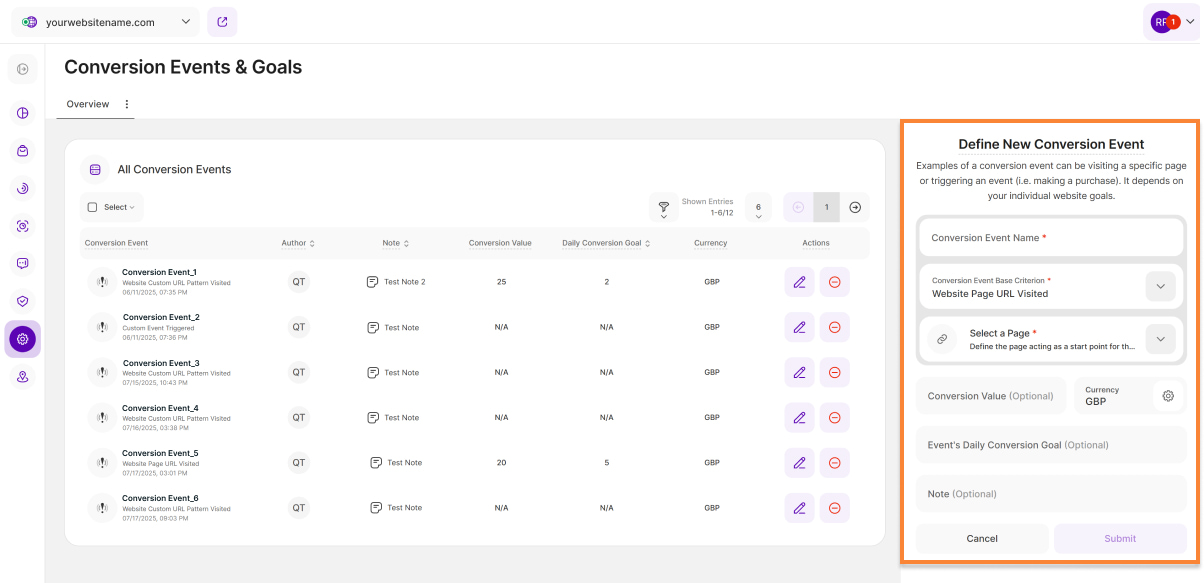Click the Conversion Event Name field
This screenshot has height=583, width=1204.
point(1050,238)
